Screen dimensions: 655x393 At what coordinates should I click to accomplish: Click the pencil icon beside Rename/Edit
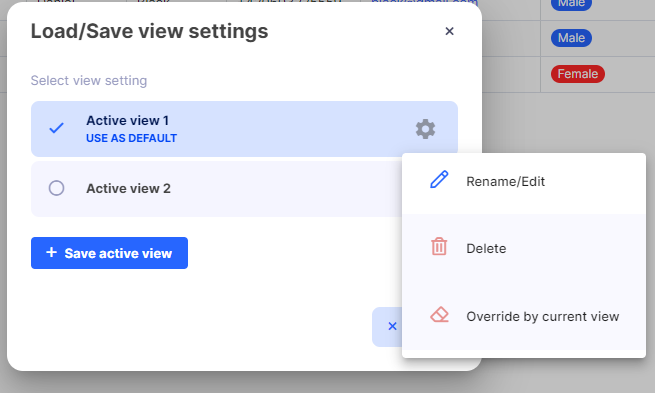pos(439,180)
